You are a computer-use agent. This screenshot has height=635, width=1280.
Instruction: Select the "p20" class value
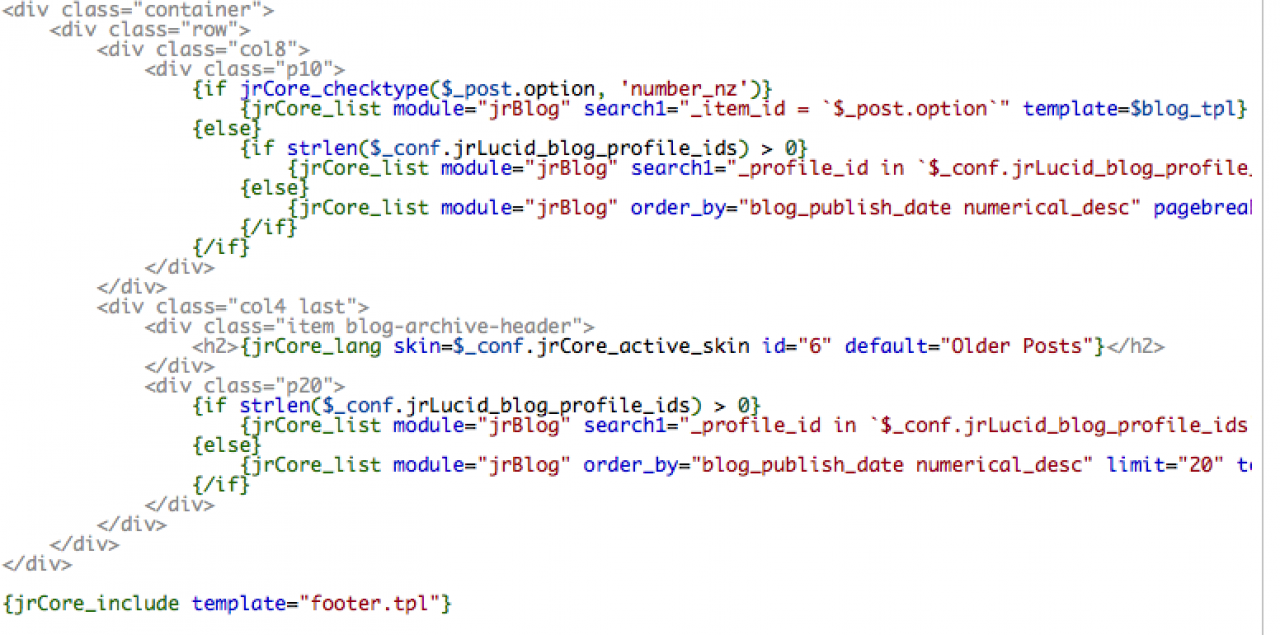point(304,385)
